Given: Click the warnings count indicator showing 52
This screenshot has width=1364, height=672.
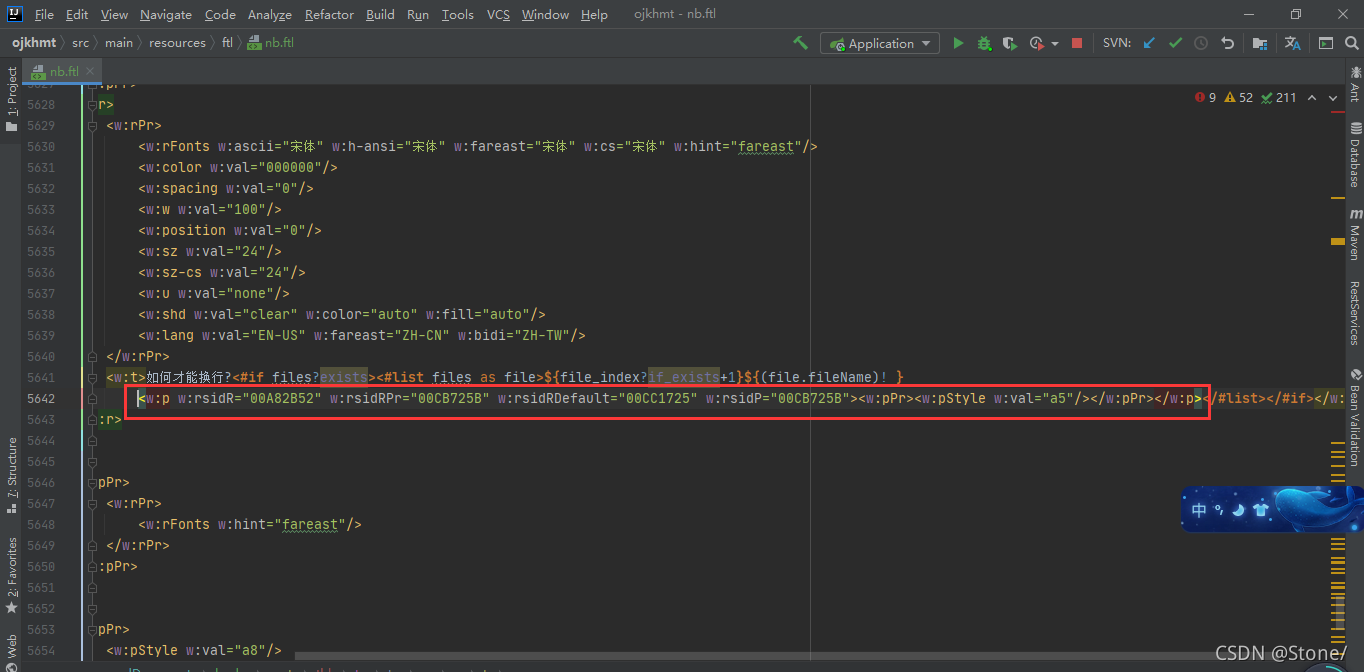Looking at the screenshot, I should (x=1238, y=97).
